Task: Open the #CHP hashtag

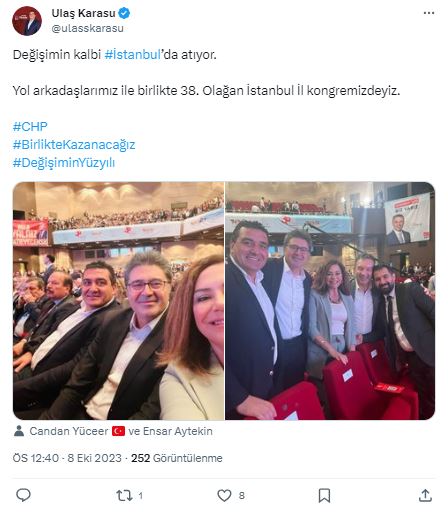Action: click(30, 127)
